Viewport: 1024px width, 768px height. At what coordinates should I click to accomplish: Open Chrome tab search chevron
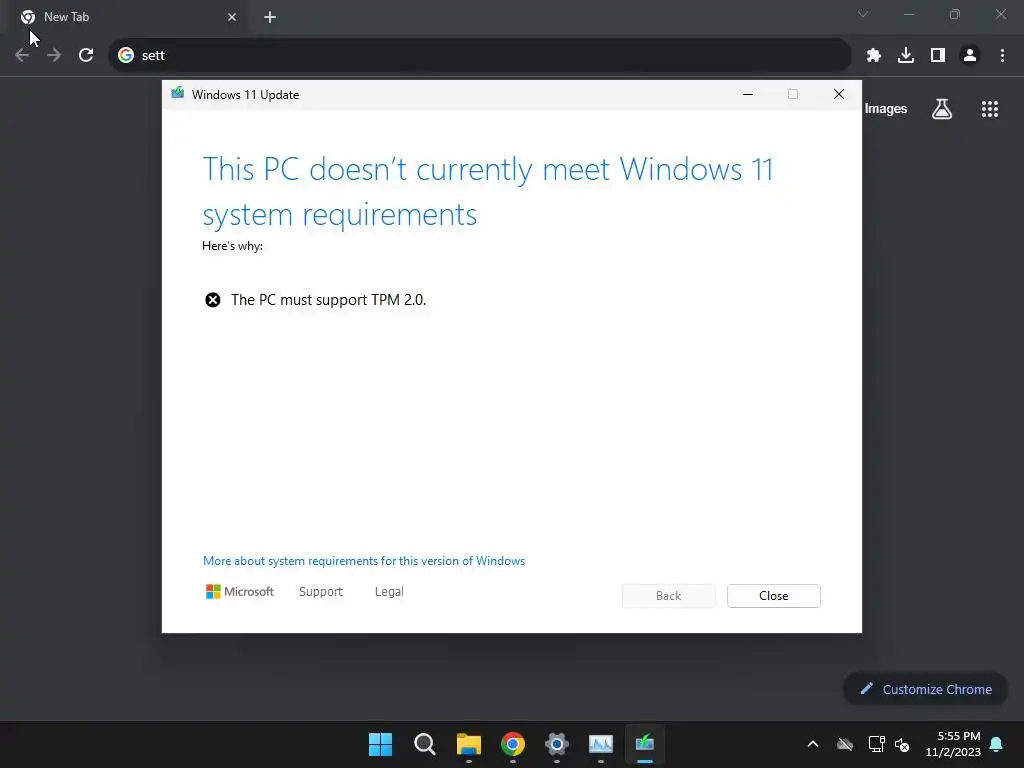click(x=863, y=14)
